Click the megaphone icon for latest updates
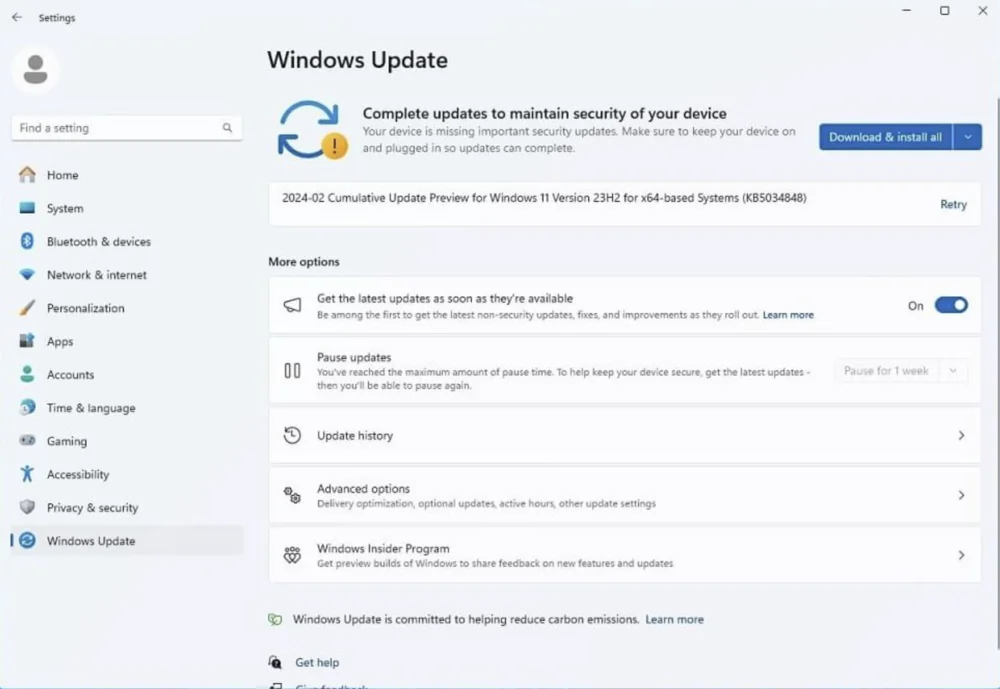 pos(292,305)
